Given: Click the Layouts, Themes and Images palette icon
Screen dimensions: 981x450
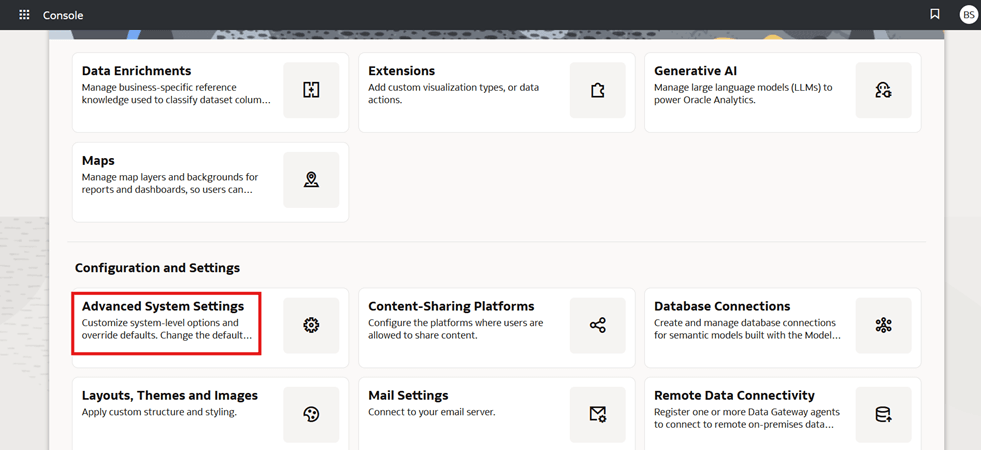Looking at the screenshot, I should click(311, 414).
